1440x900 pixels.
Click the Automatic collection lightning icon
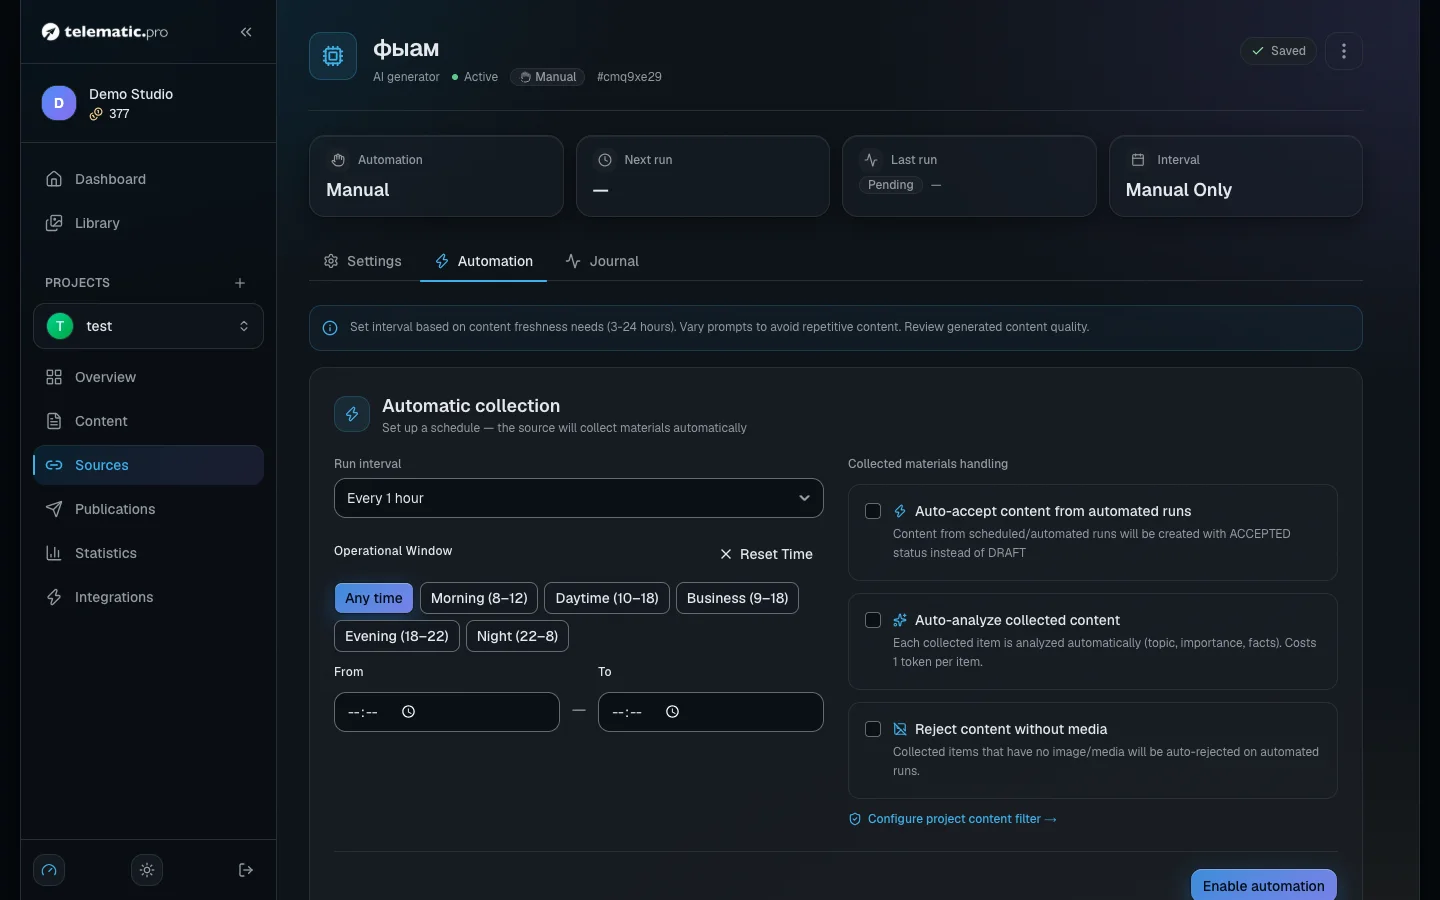point(352,414)
